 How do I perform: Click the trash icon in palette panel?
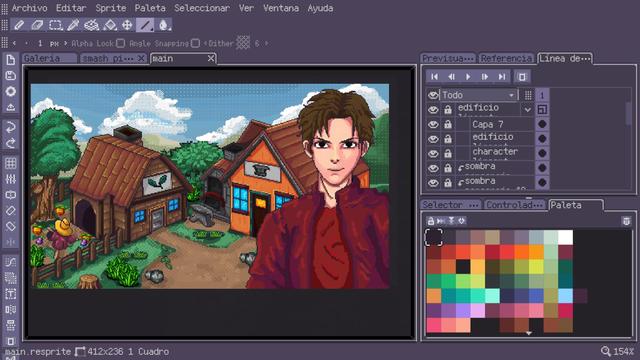coord(626,221)
